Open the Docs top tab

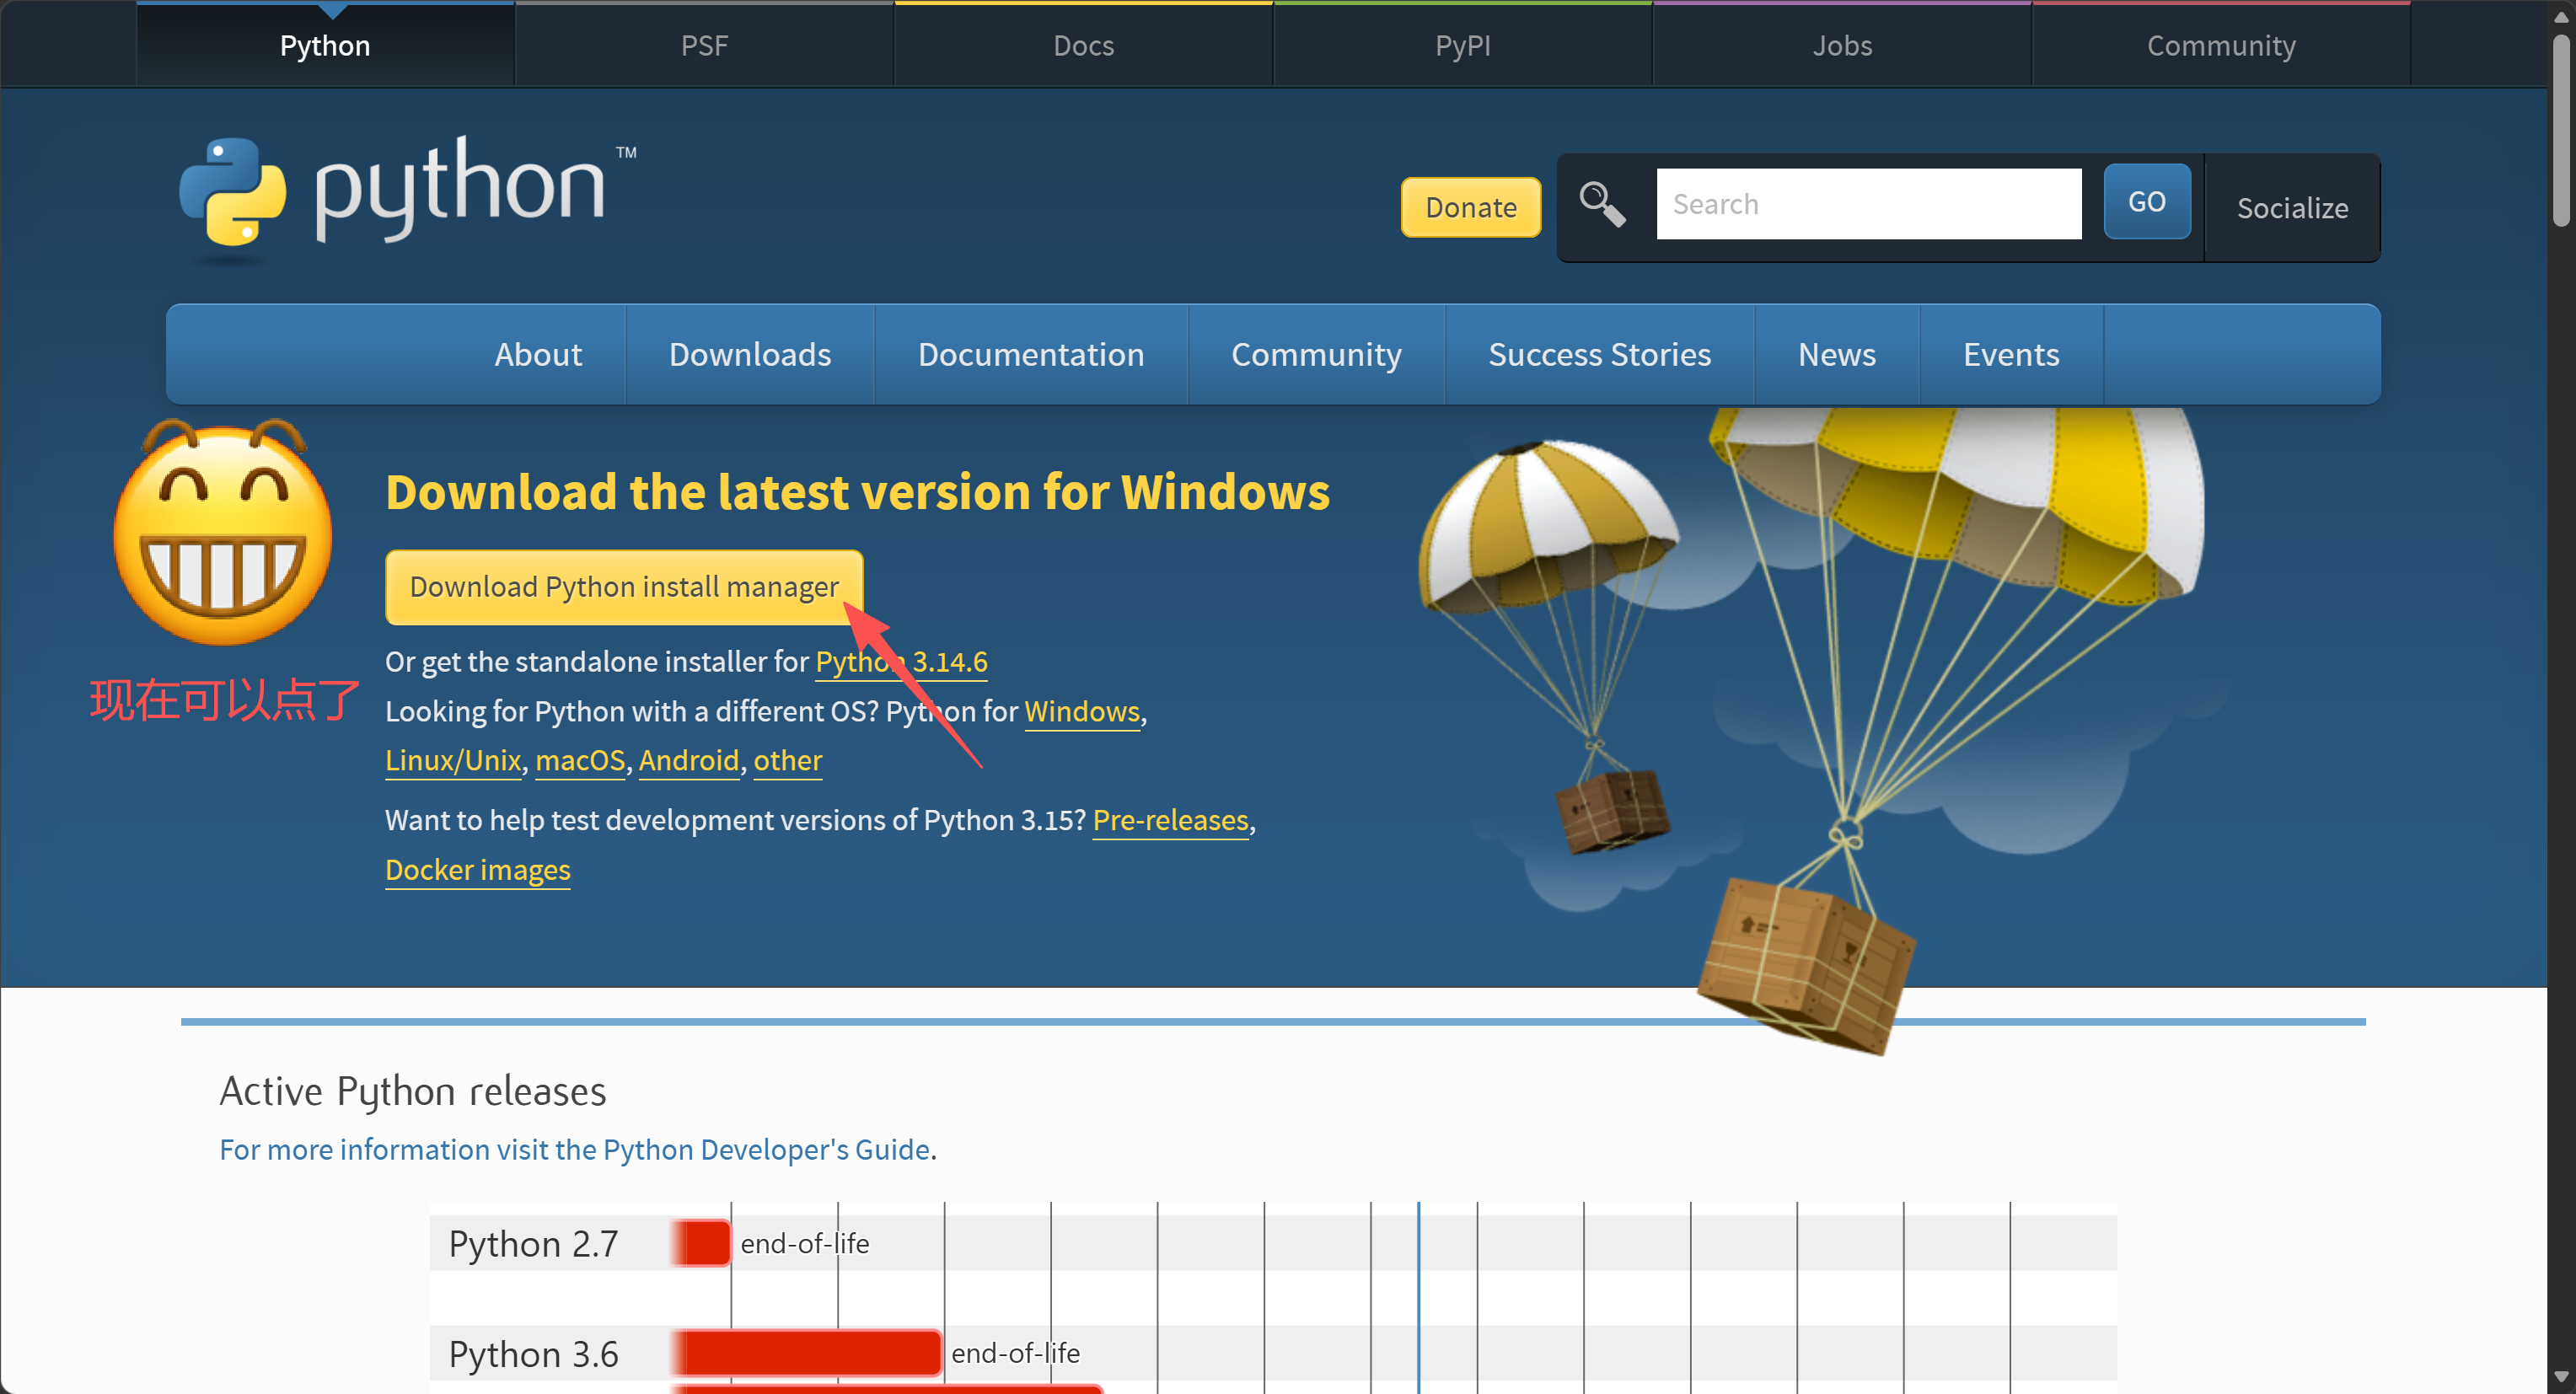point(1083,46)
